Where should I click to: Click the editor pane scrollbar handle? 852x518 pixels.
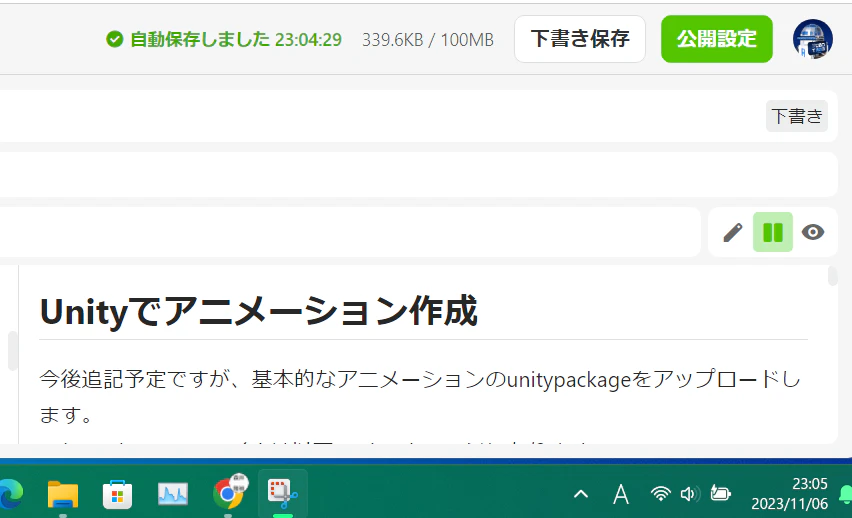[x=12, y=351]
